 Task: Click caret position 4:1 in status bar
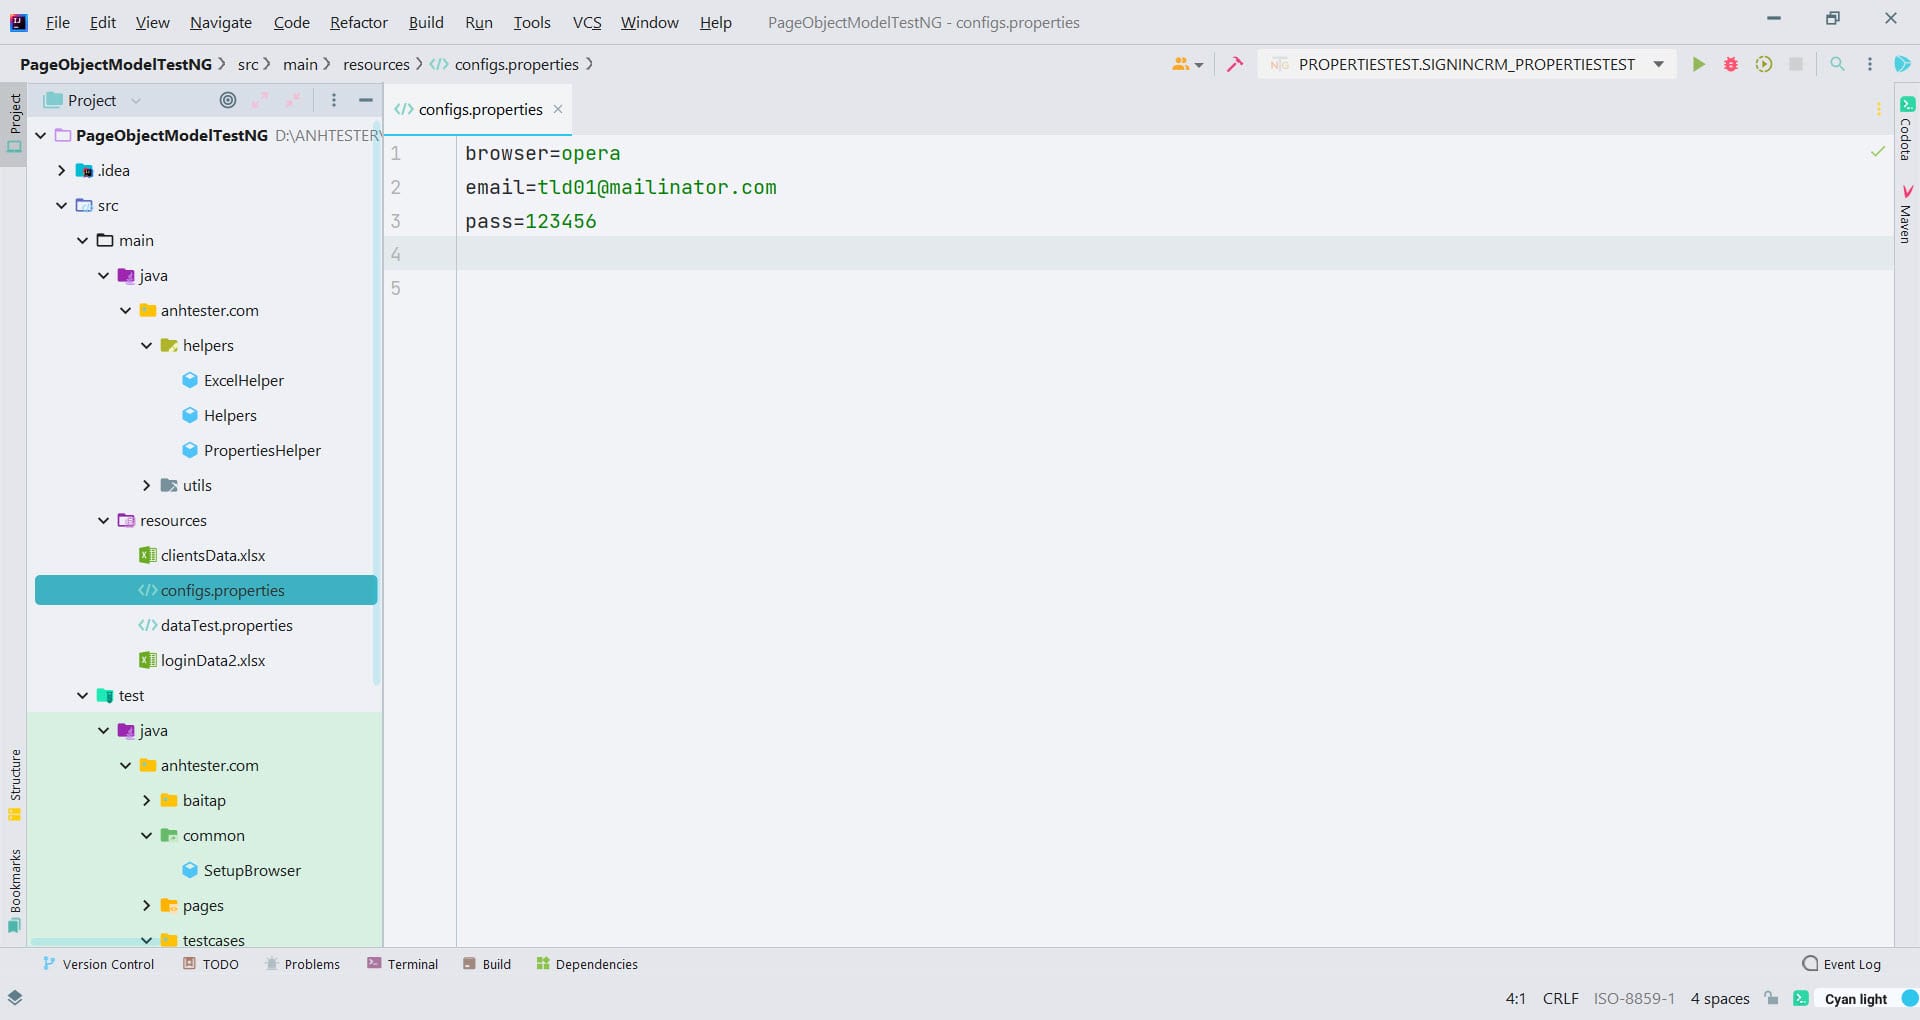[x=1516, y=998]
